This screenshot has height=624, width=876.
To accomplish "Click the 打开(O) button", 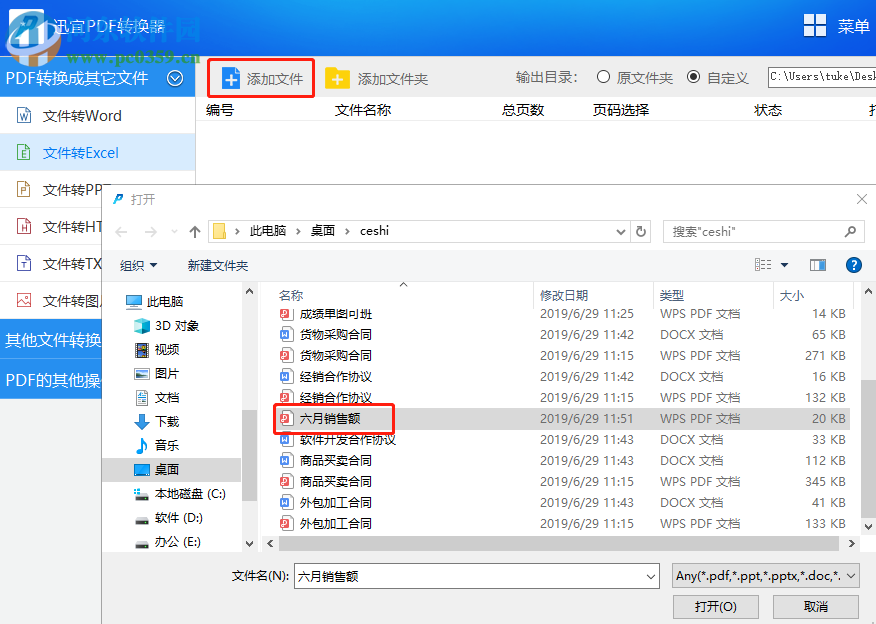I will coord(714,606).
